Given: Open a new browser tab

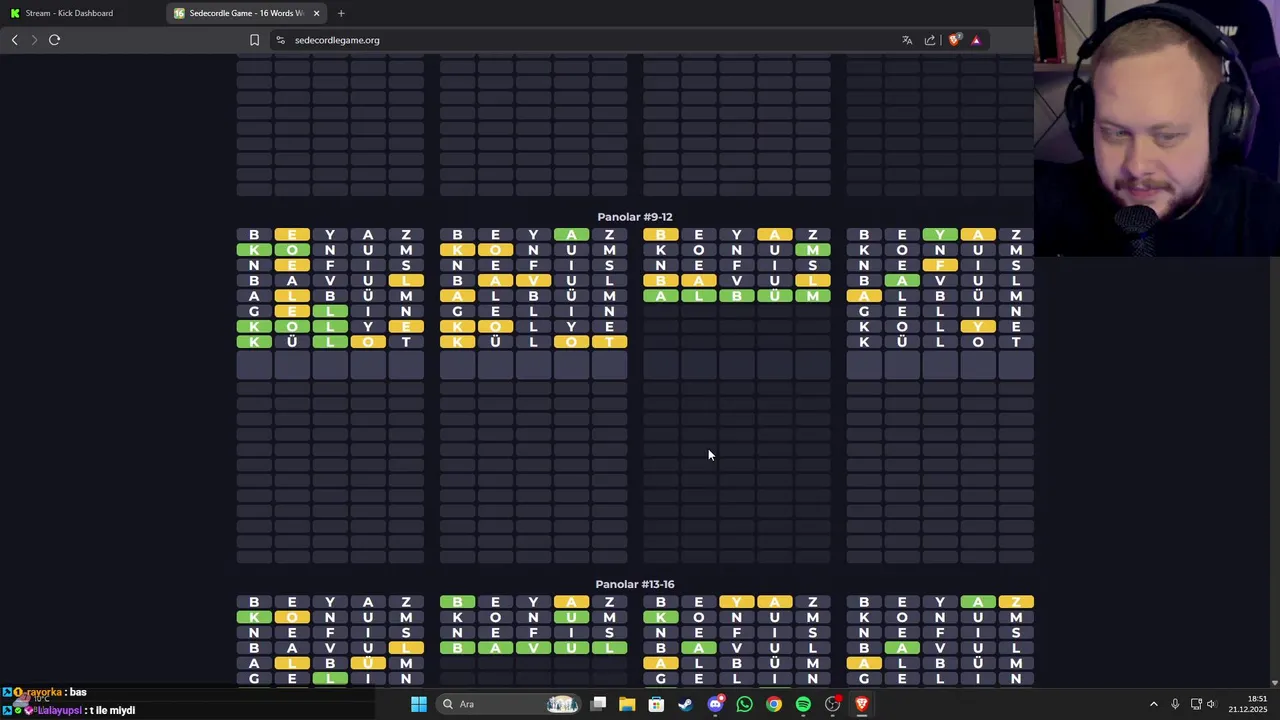Looking at the screenshot, I should coord(341,13).
